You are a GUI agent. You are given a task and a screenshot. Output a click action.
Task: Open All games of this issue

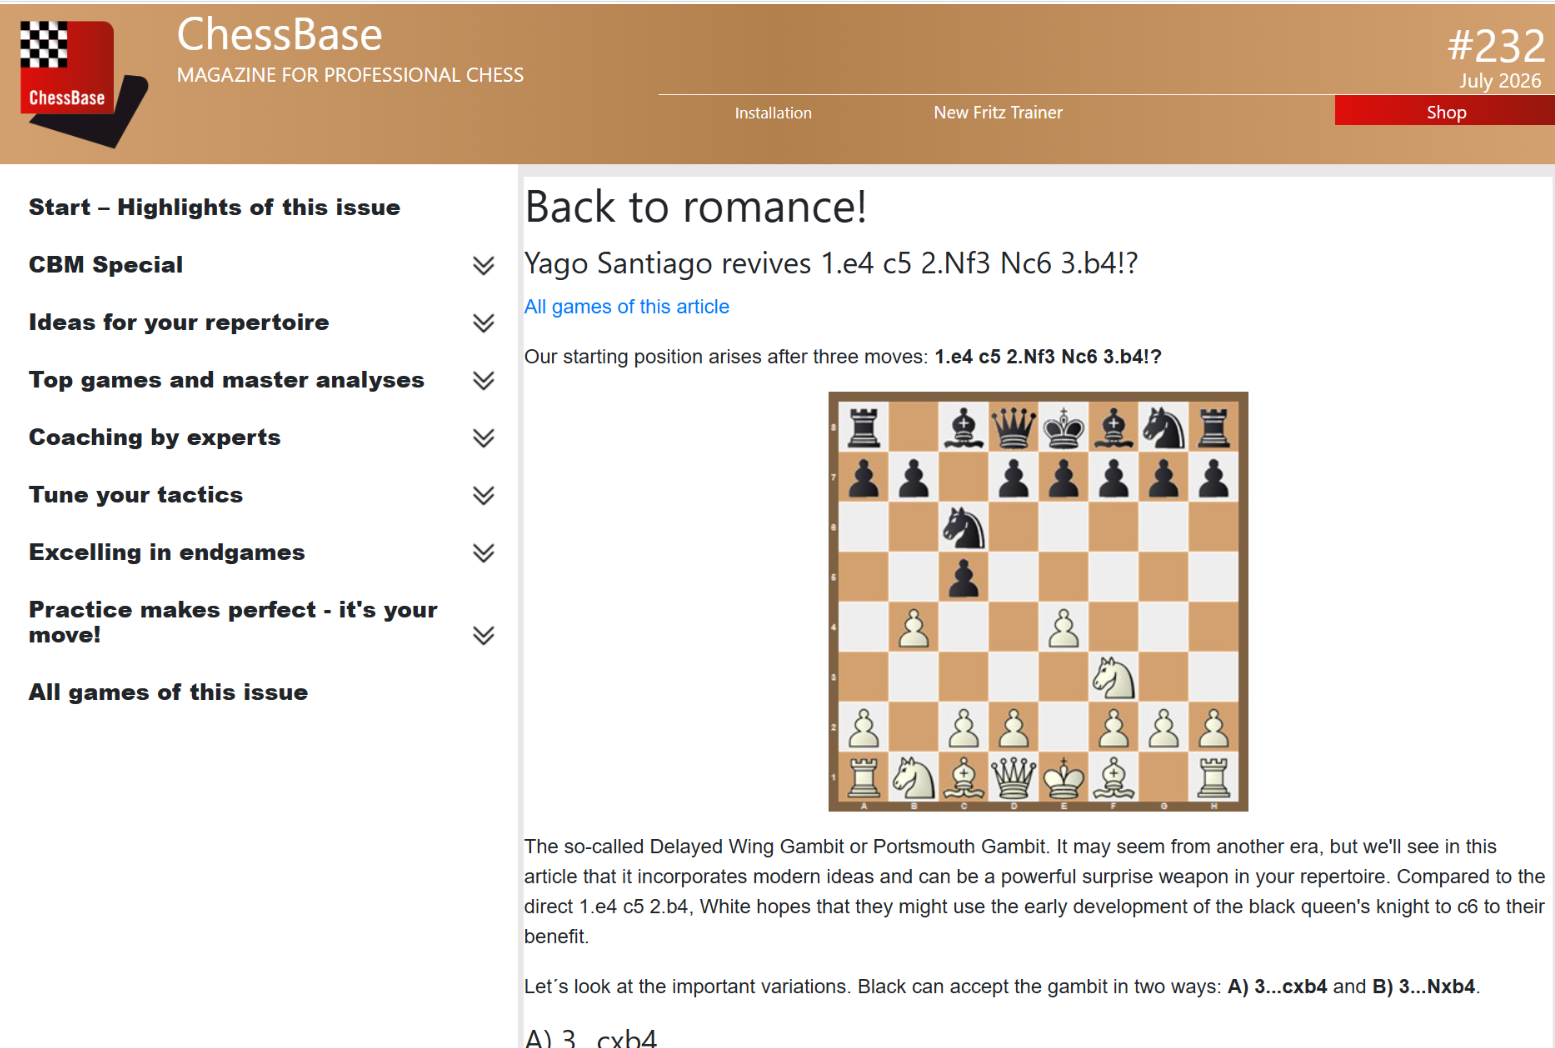click(x=168, y=692)
